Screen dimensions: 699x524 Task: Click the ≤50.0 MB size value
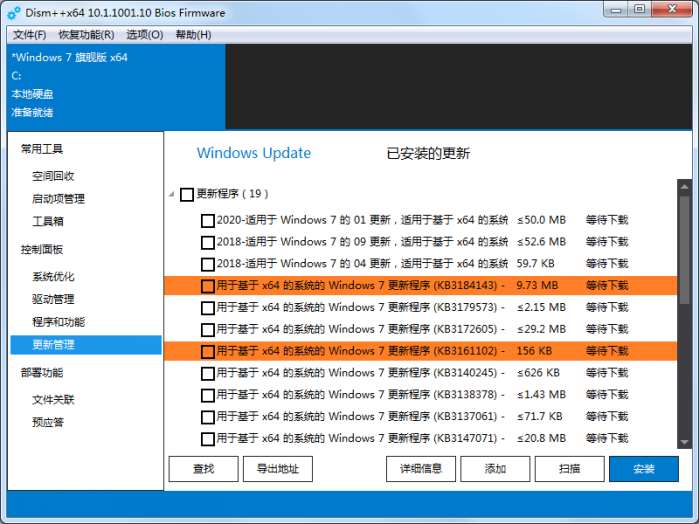541,220
